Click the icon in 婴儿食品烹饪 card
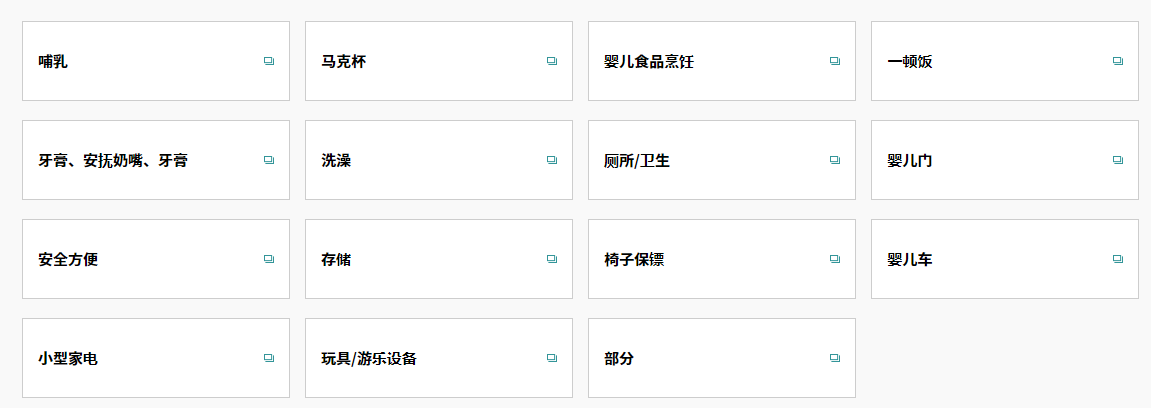This screenshot has height=408, width=1151. pos(835,61)
